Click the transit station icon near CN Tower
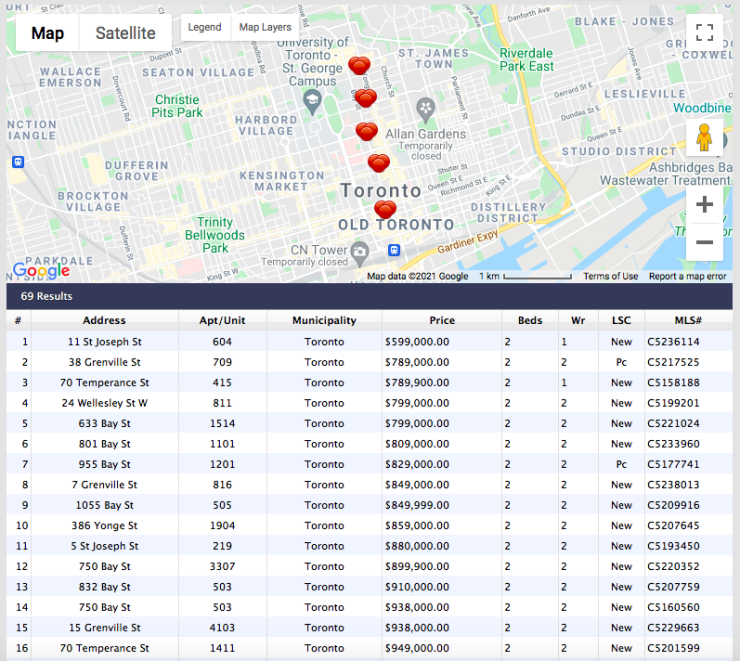 coord(394,250)
